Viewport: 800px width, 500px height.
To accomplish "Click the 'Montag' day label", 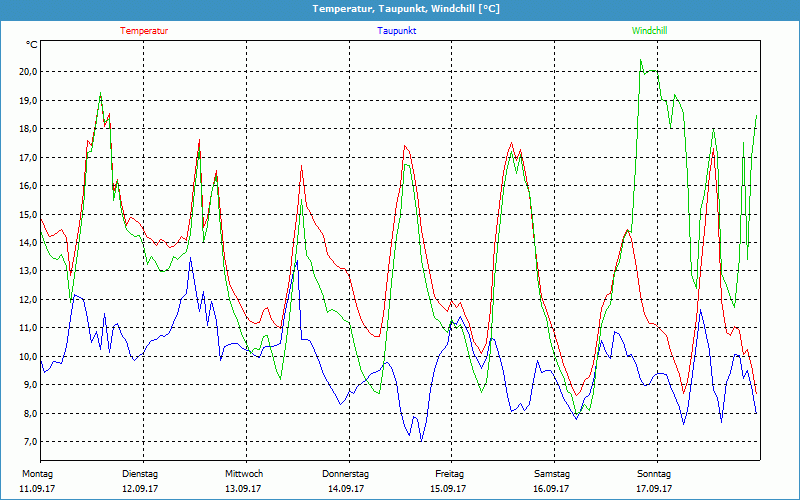I will (x=37, y=474).
